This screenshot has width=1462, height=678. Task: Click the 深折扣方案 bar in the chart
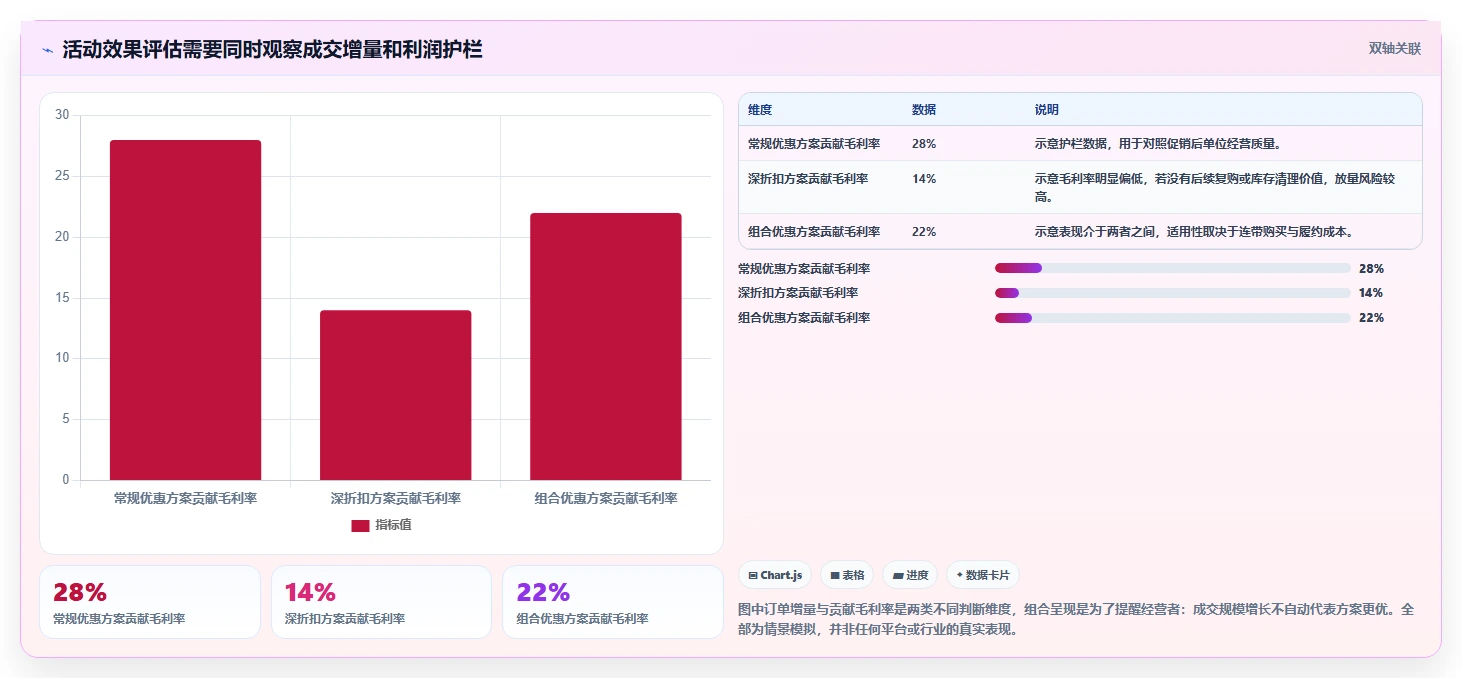395,395
